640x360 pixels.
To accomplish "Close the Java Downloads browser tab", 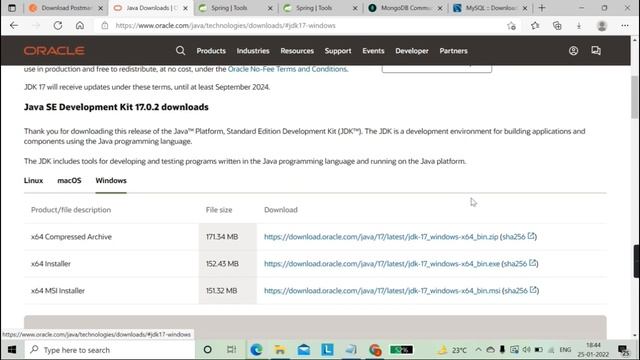I will point(185,8).
